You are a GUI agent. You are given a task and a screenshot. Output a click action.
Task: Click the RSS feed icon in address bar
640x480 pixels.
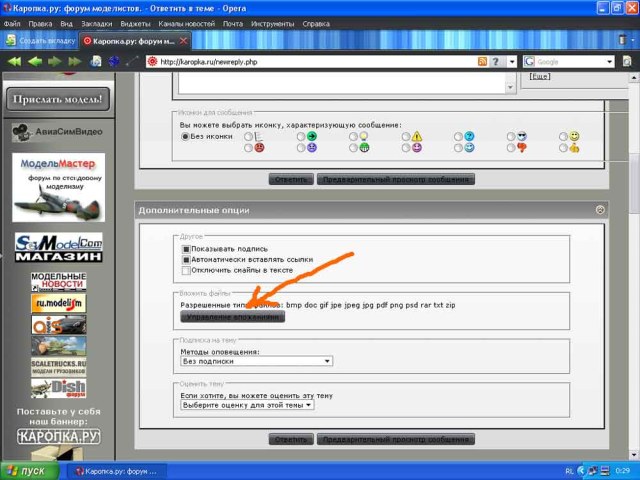coord(482,61)
